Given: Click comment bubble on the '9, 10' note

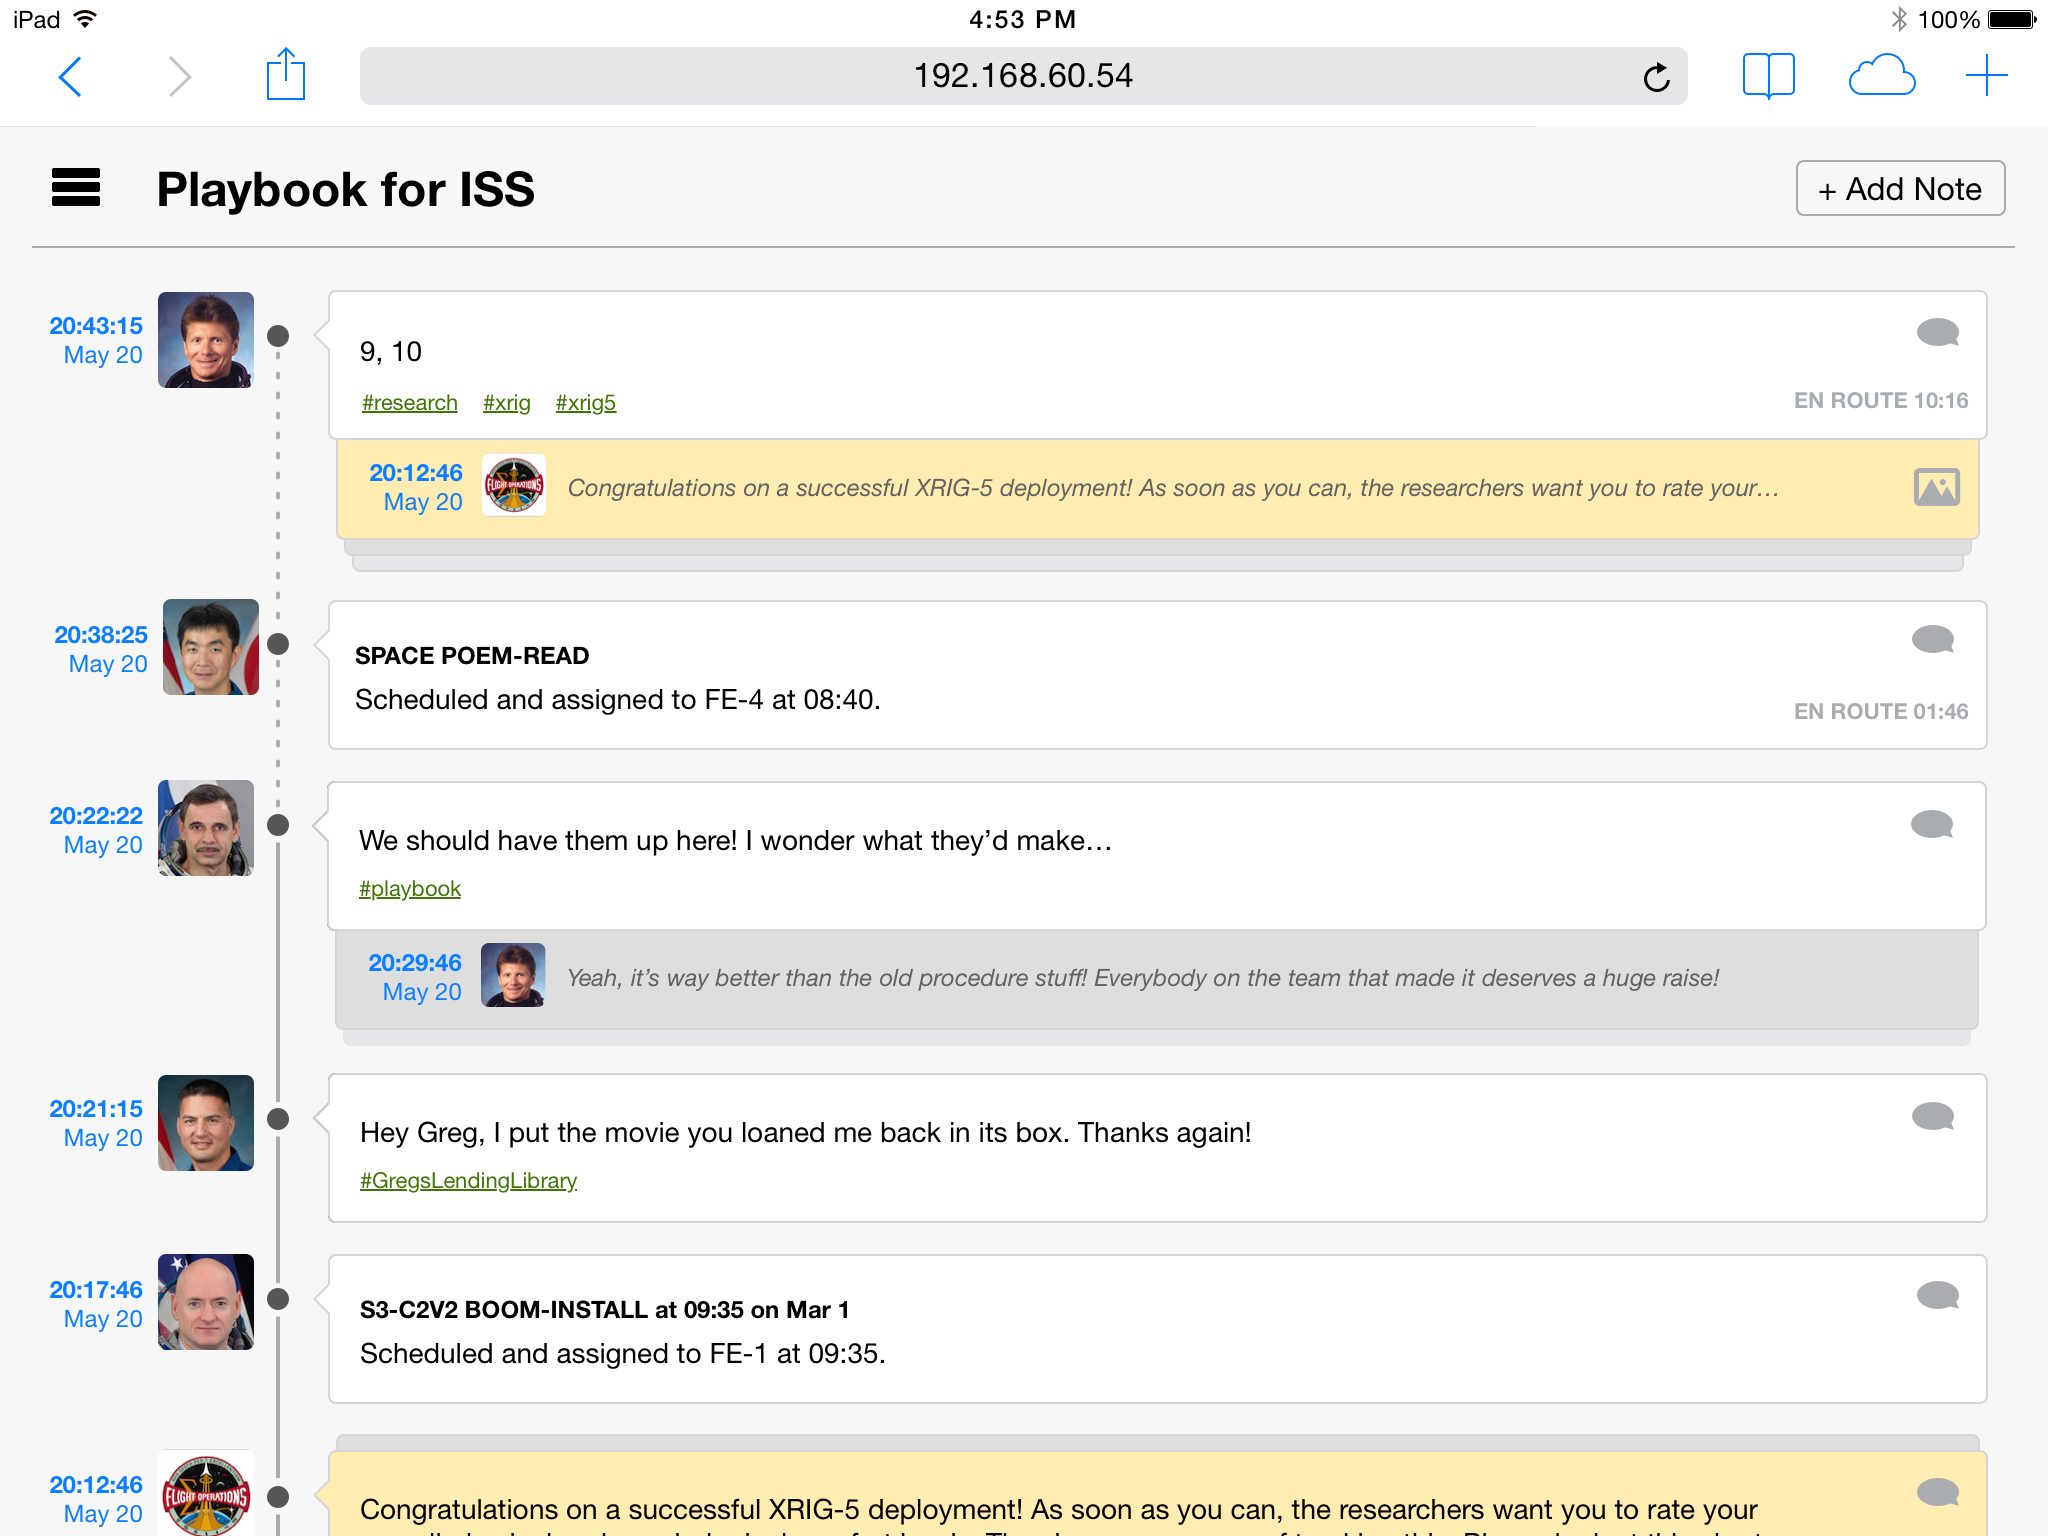Looking at the screenshot, I should (1937, 332).
